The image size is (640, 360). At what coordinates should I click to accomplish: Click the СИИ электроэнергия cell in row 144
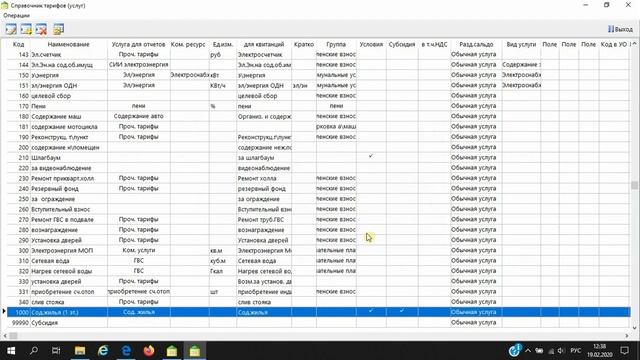coord(138,64)
